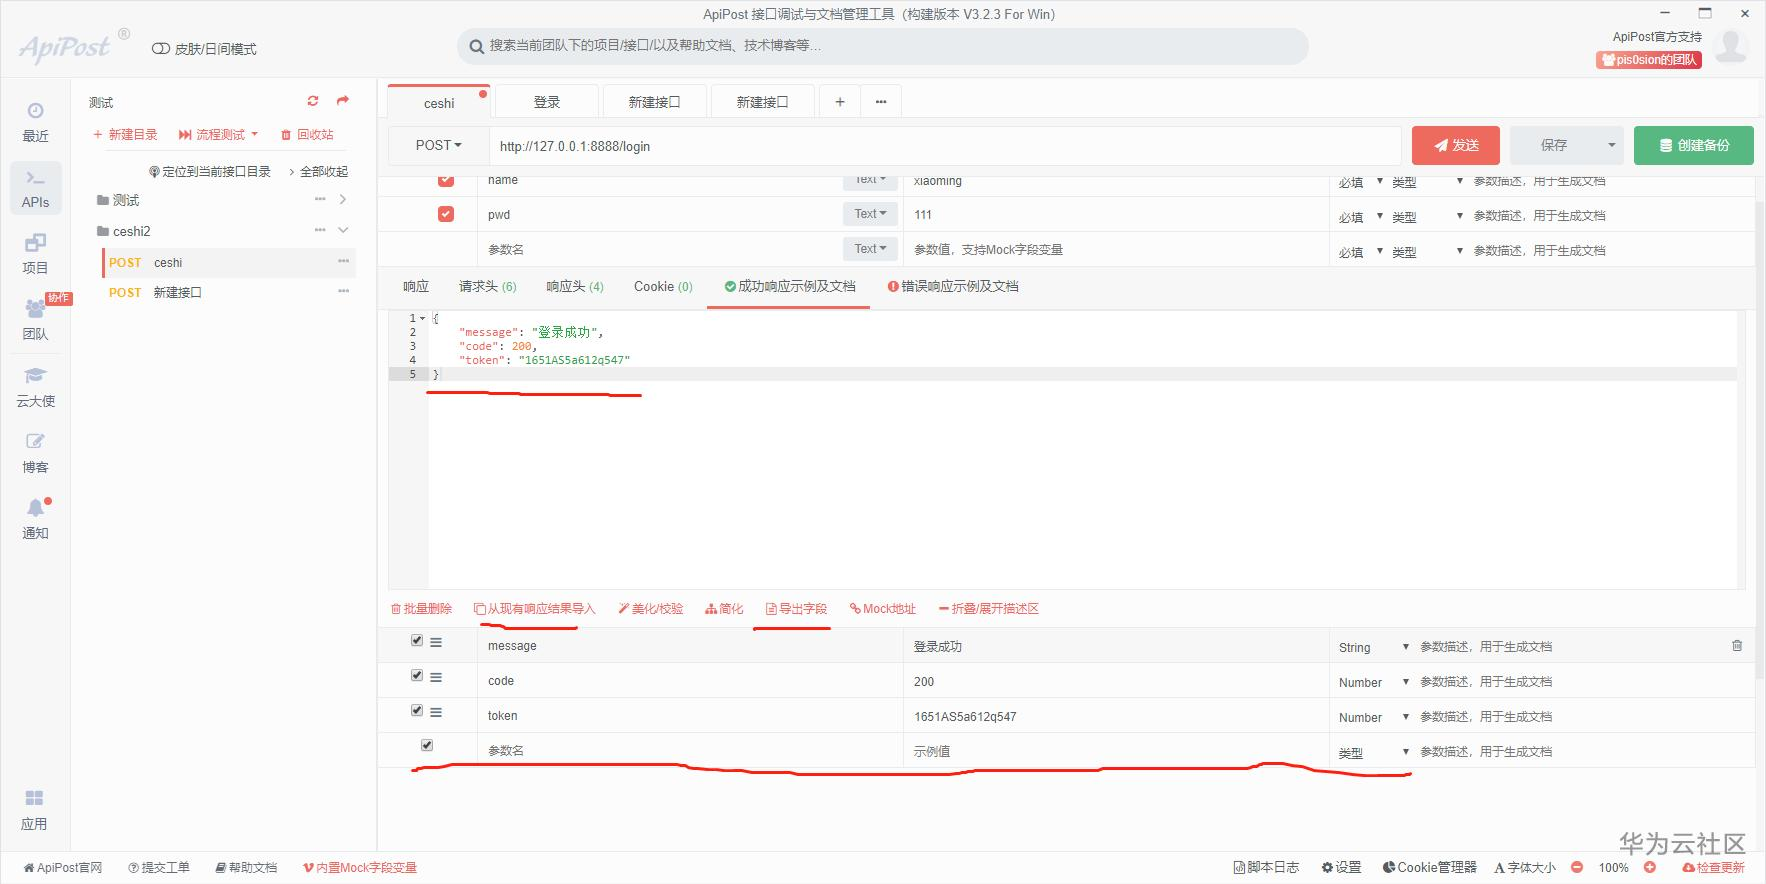Click the user avatar icon

1731,46
